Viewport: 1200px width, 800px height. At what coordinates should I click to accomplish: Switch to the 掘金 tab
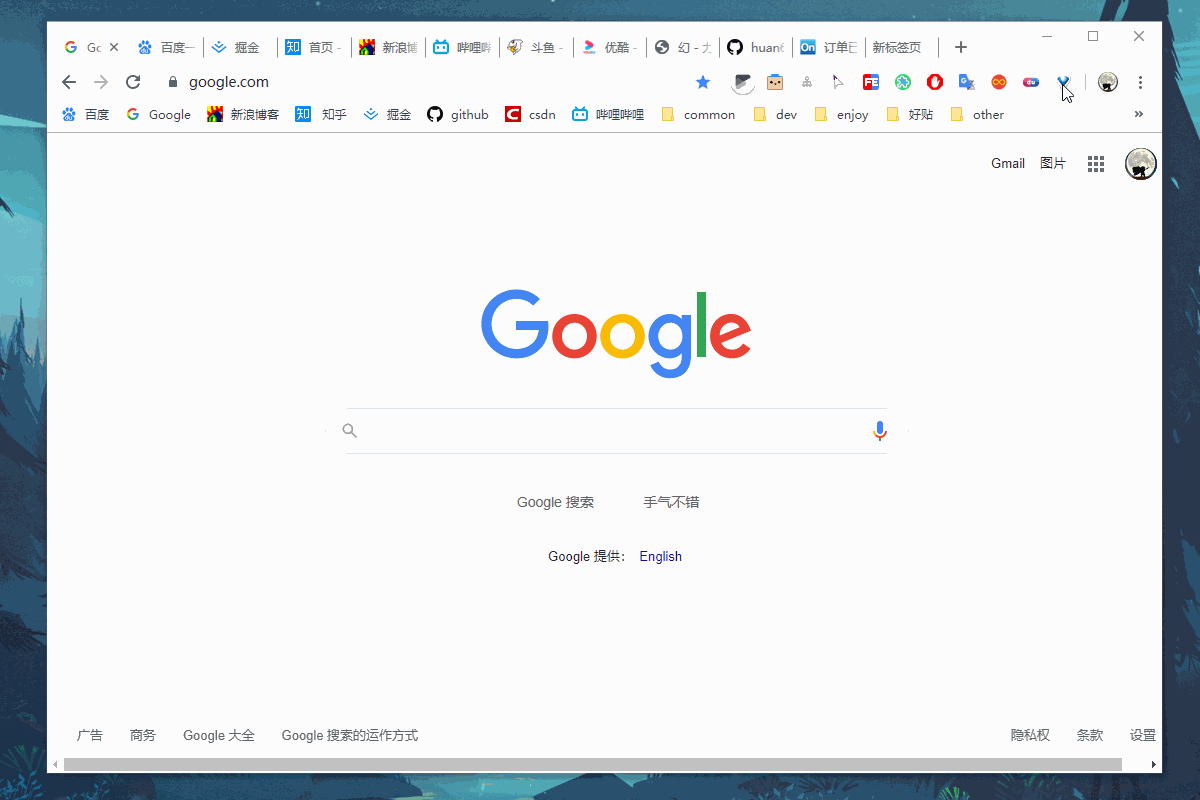click(x=238, y=47)
